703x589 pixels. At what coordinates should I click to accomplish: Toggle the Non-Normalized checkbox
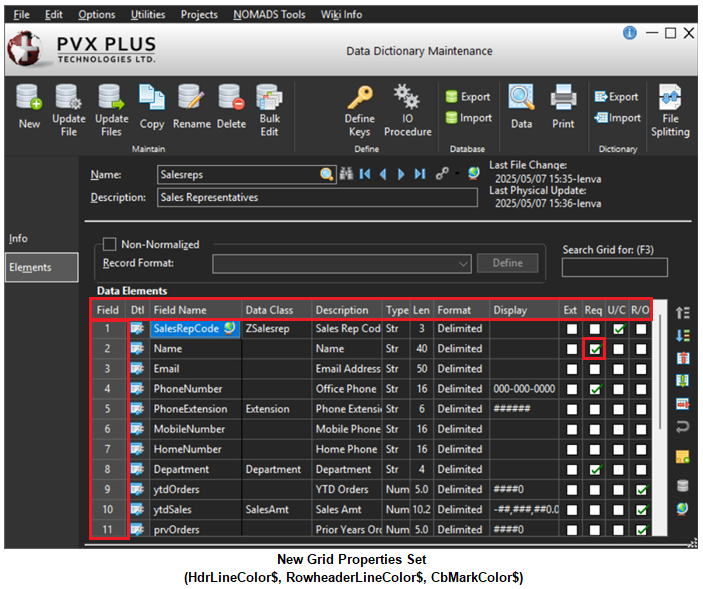point(110,244)
